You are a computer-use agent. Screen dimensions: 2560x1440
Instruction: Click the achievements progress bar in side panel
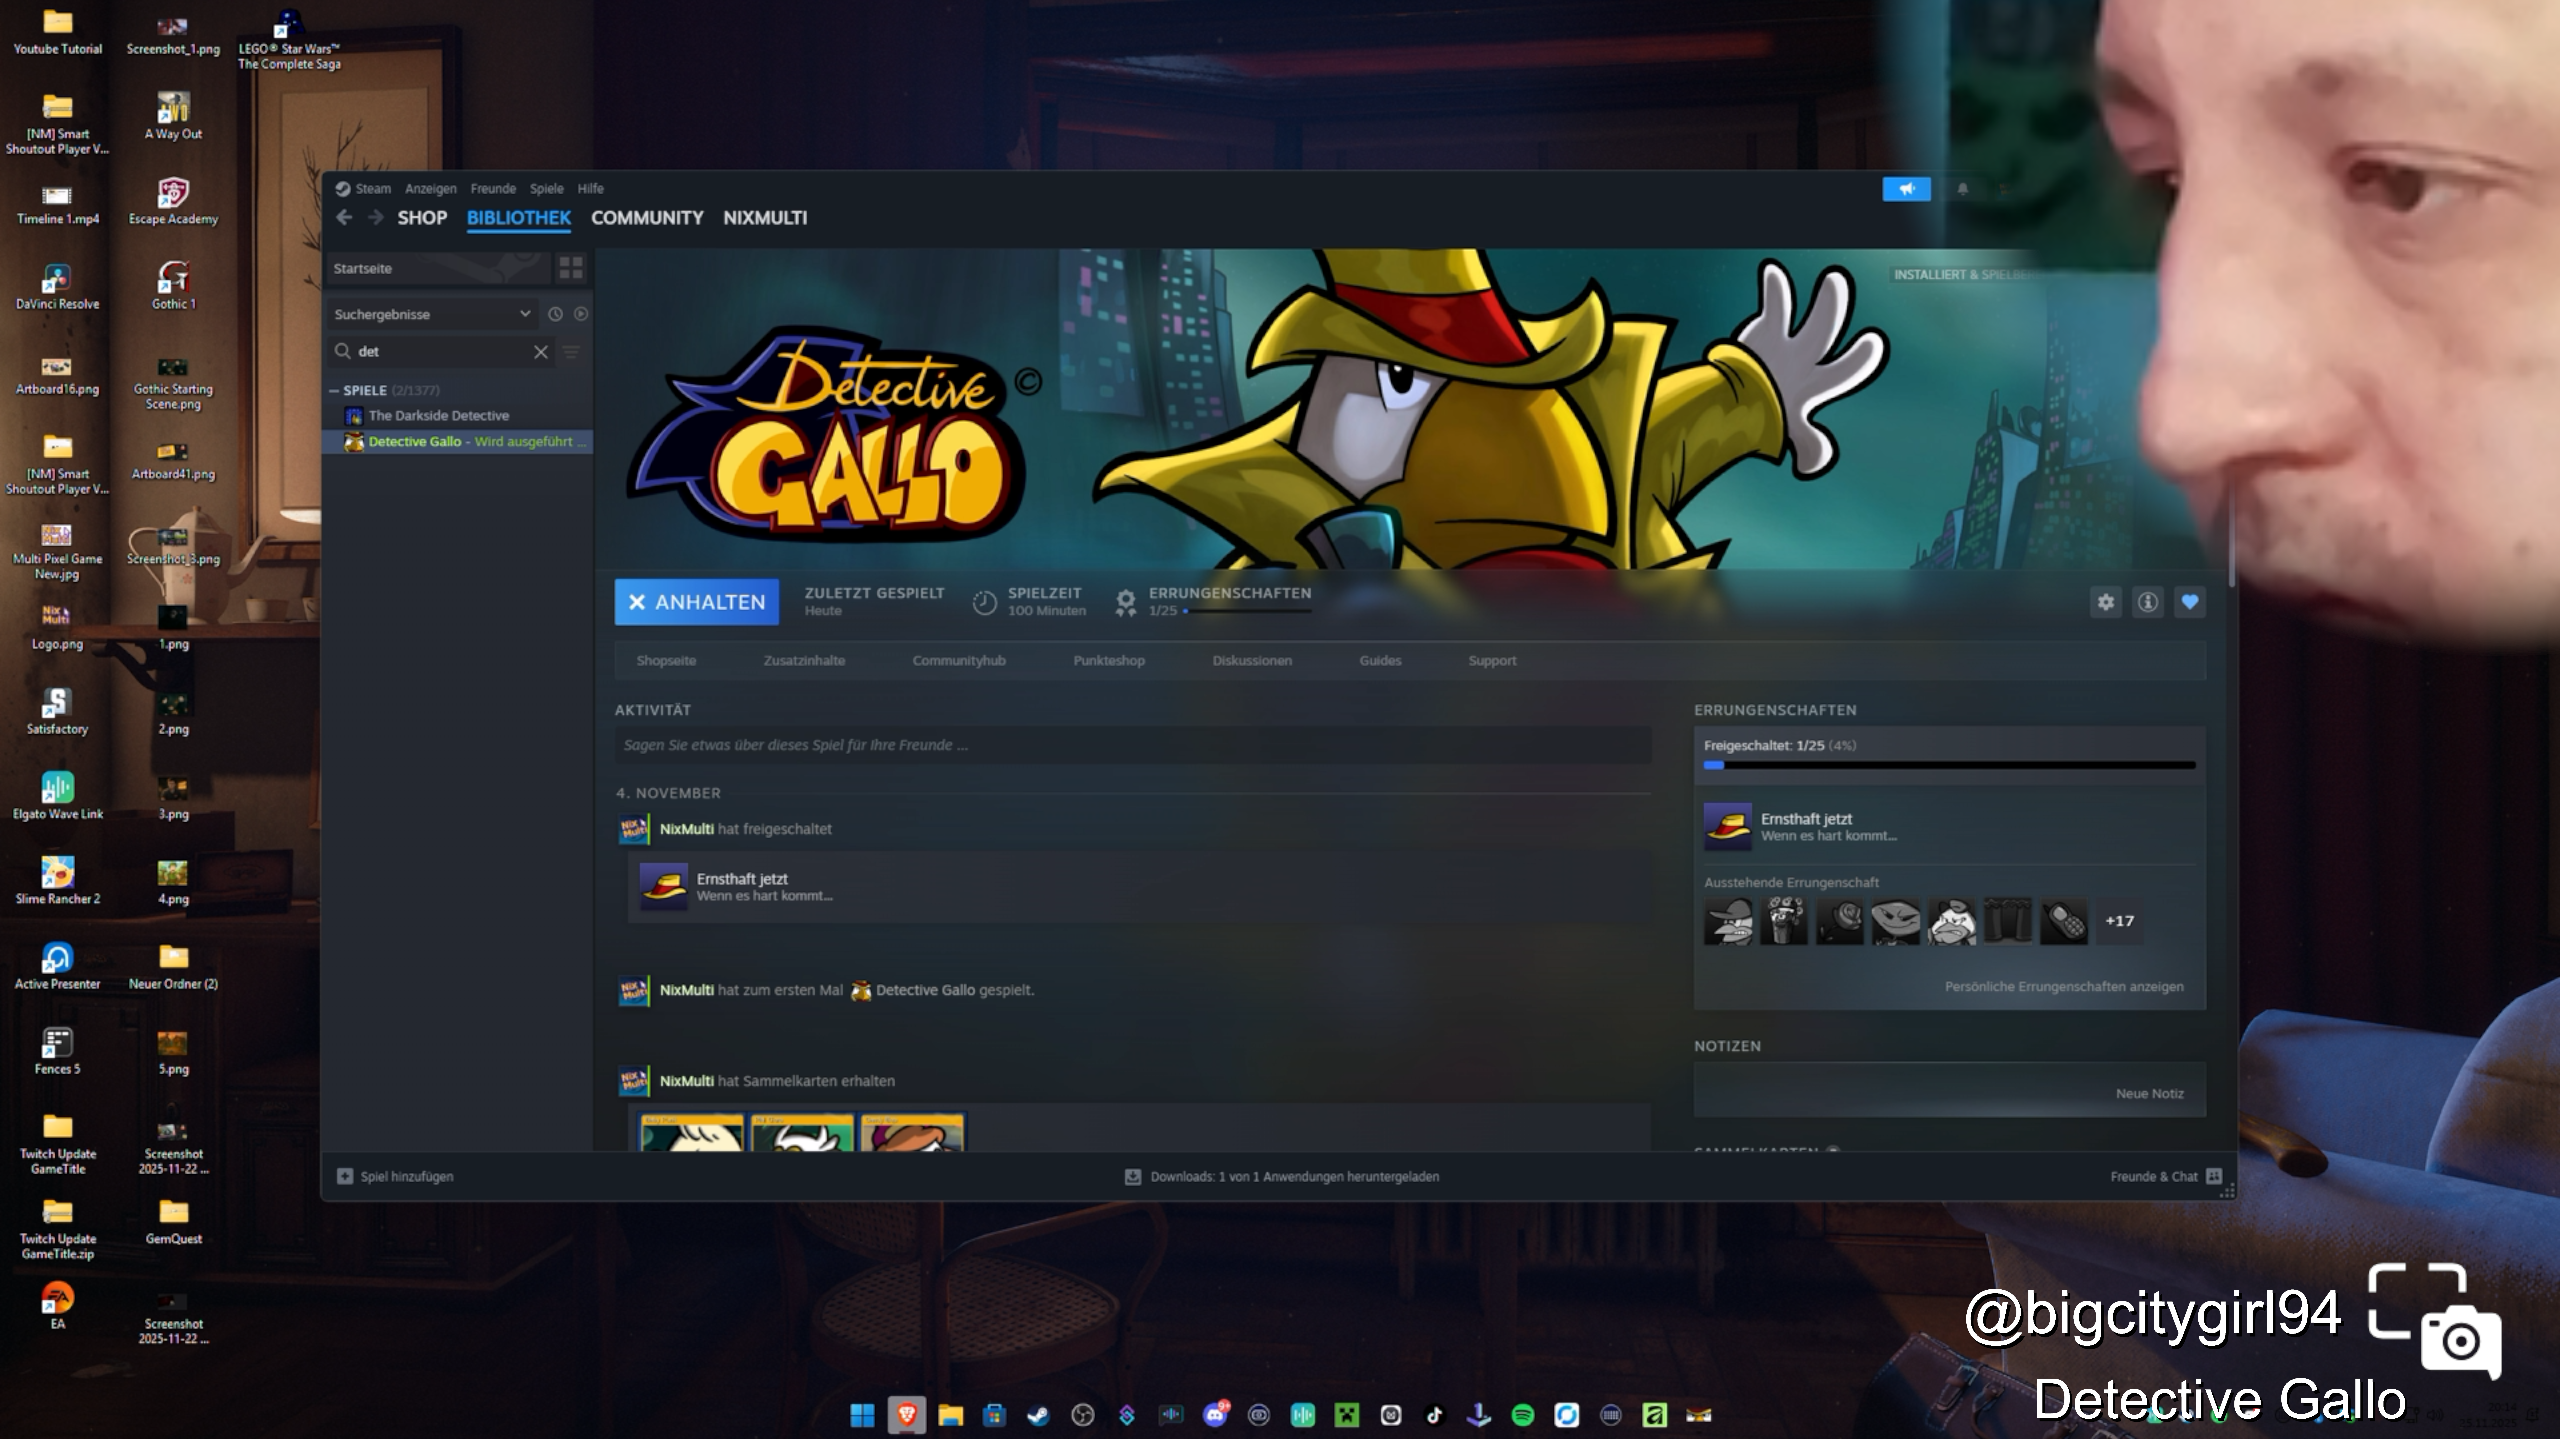pyautogui.click(x=1949, y=766)
